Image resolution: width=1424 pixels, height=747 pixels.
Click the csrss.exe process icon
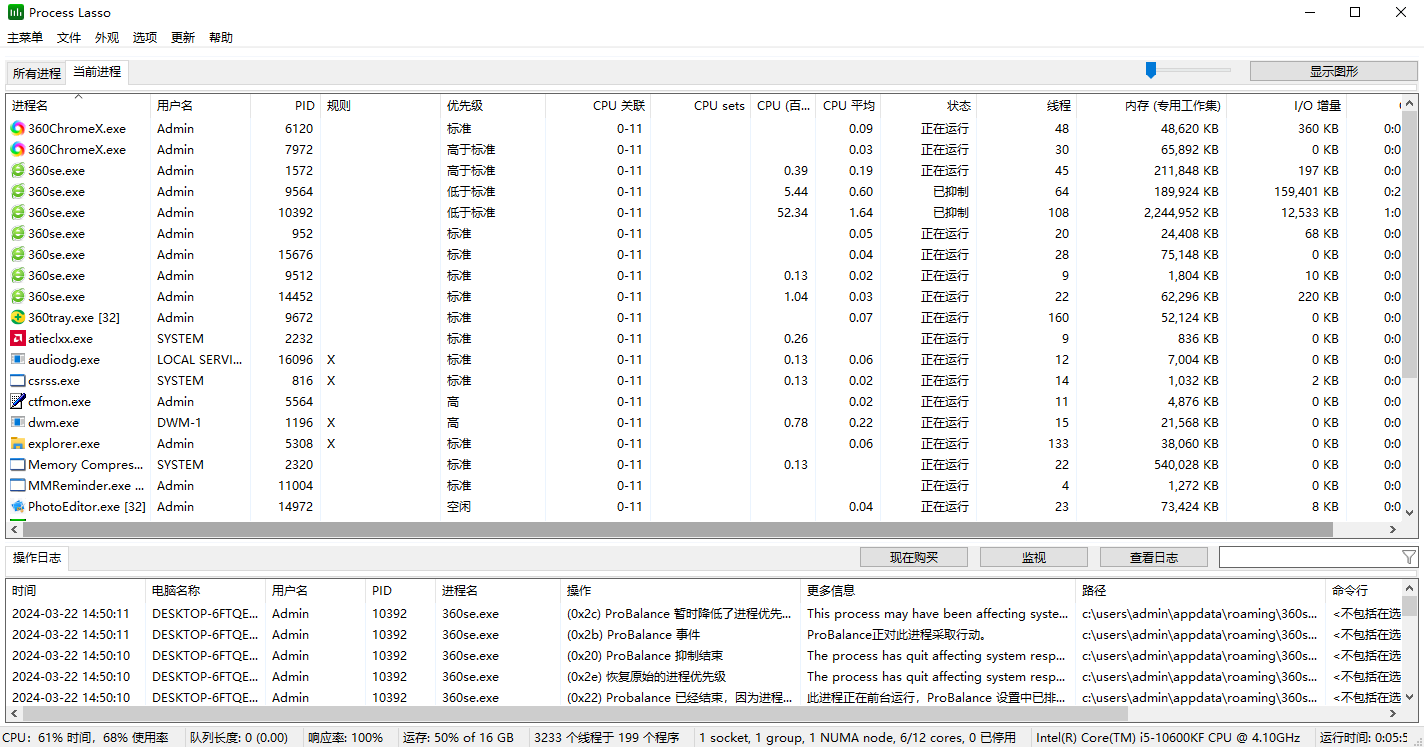click(18, 380)
